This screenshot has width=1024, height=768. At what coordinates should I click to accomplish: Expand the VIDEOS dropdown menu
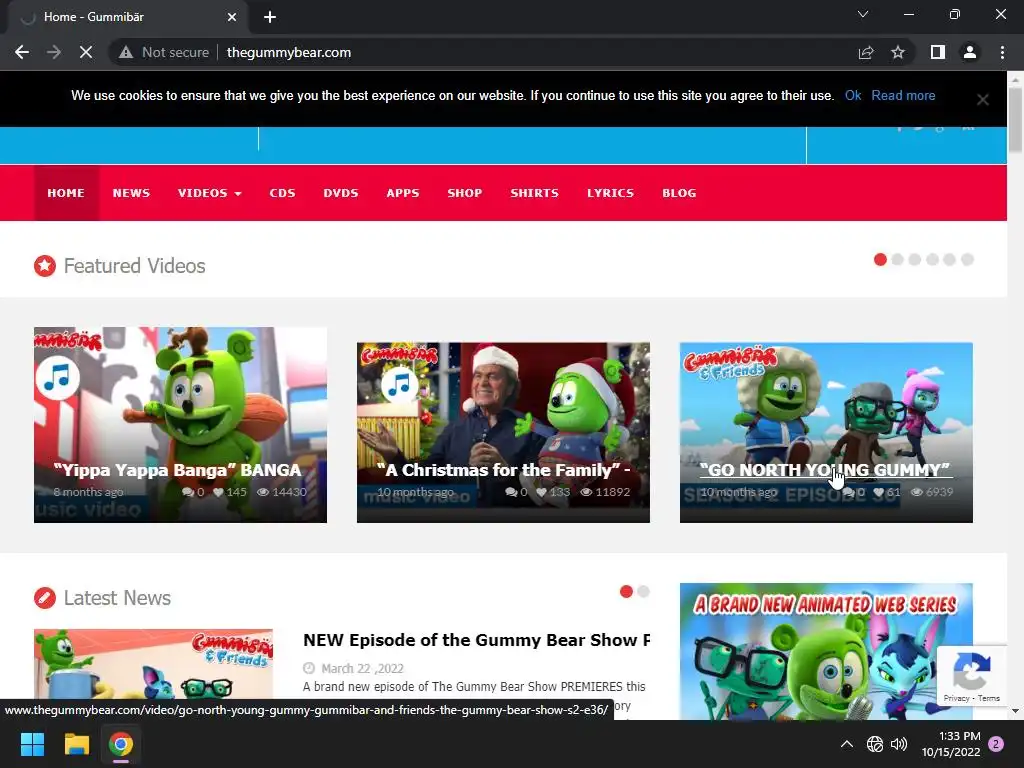click(210, 193)
